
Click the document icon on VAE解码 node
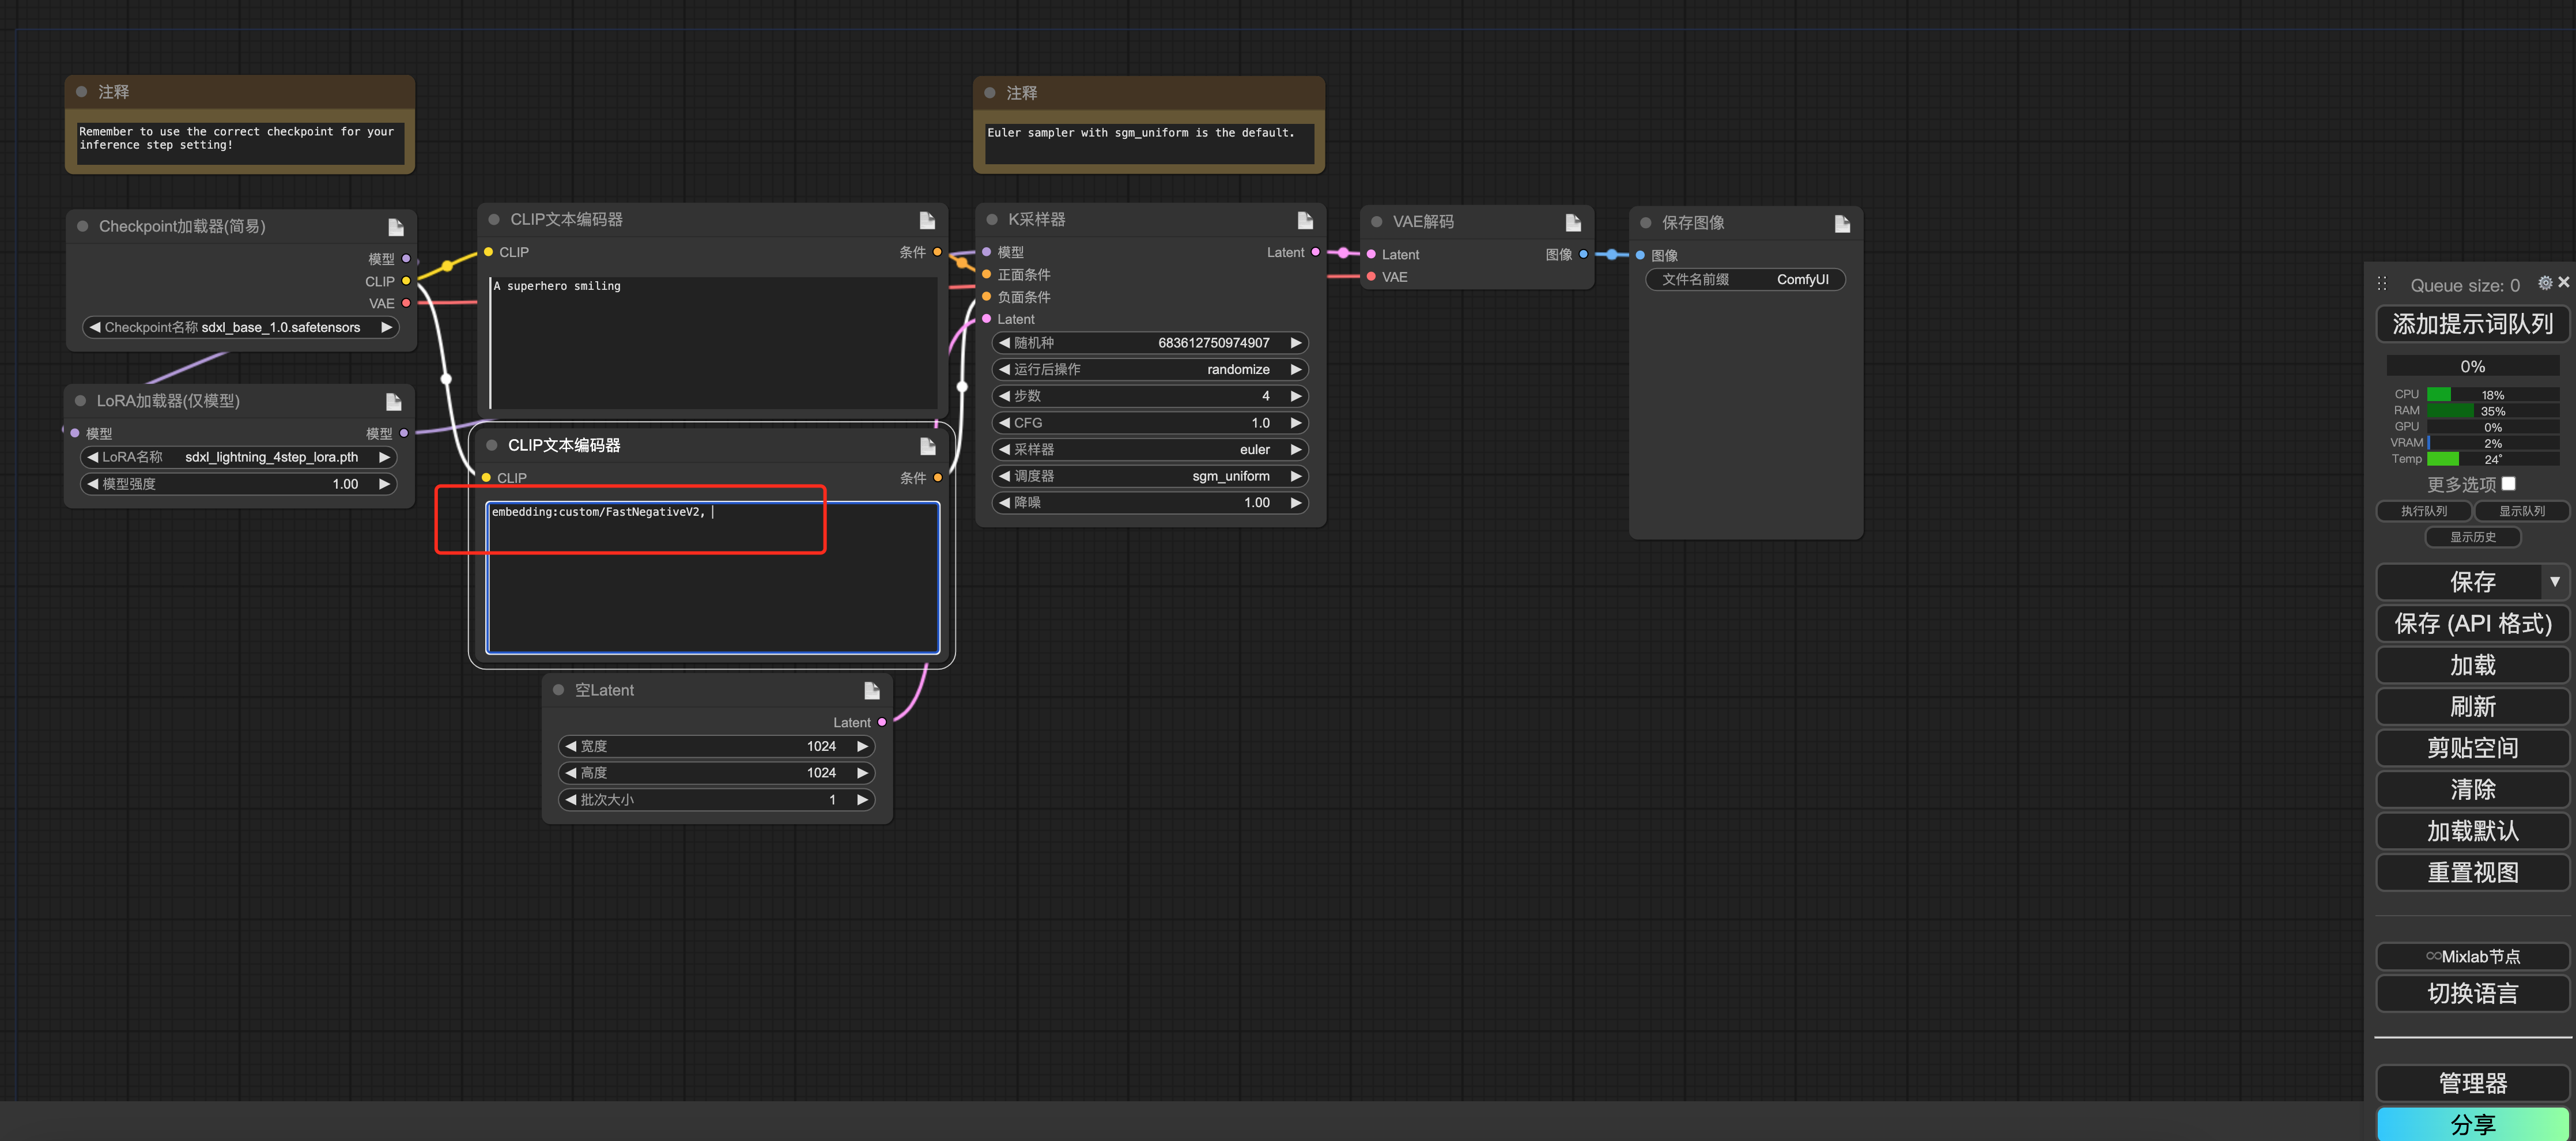click(x=1573, y=222)
